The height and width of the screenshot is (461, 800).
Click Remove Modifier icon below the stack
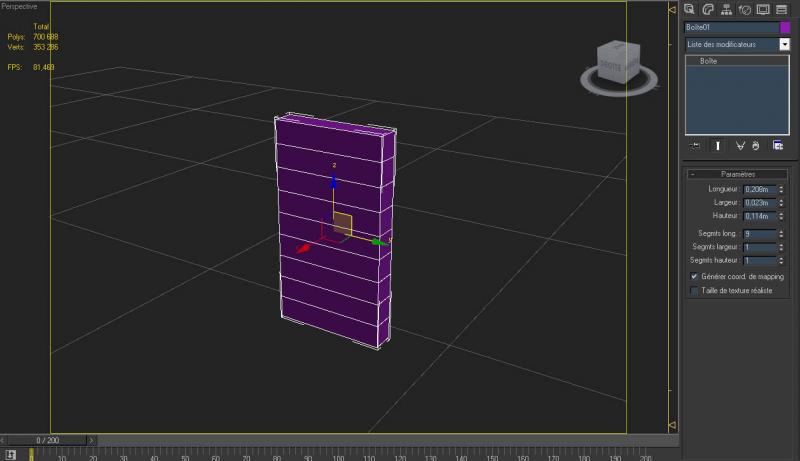point(756,145)
